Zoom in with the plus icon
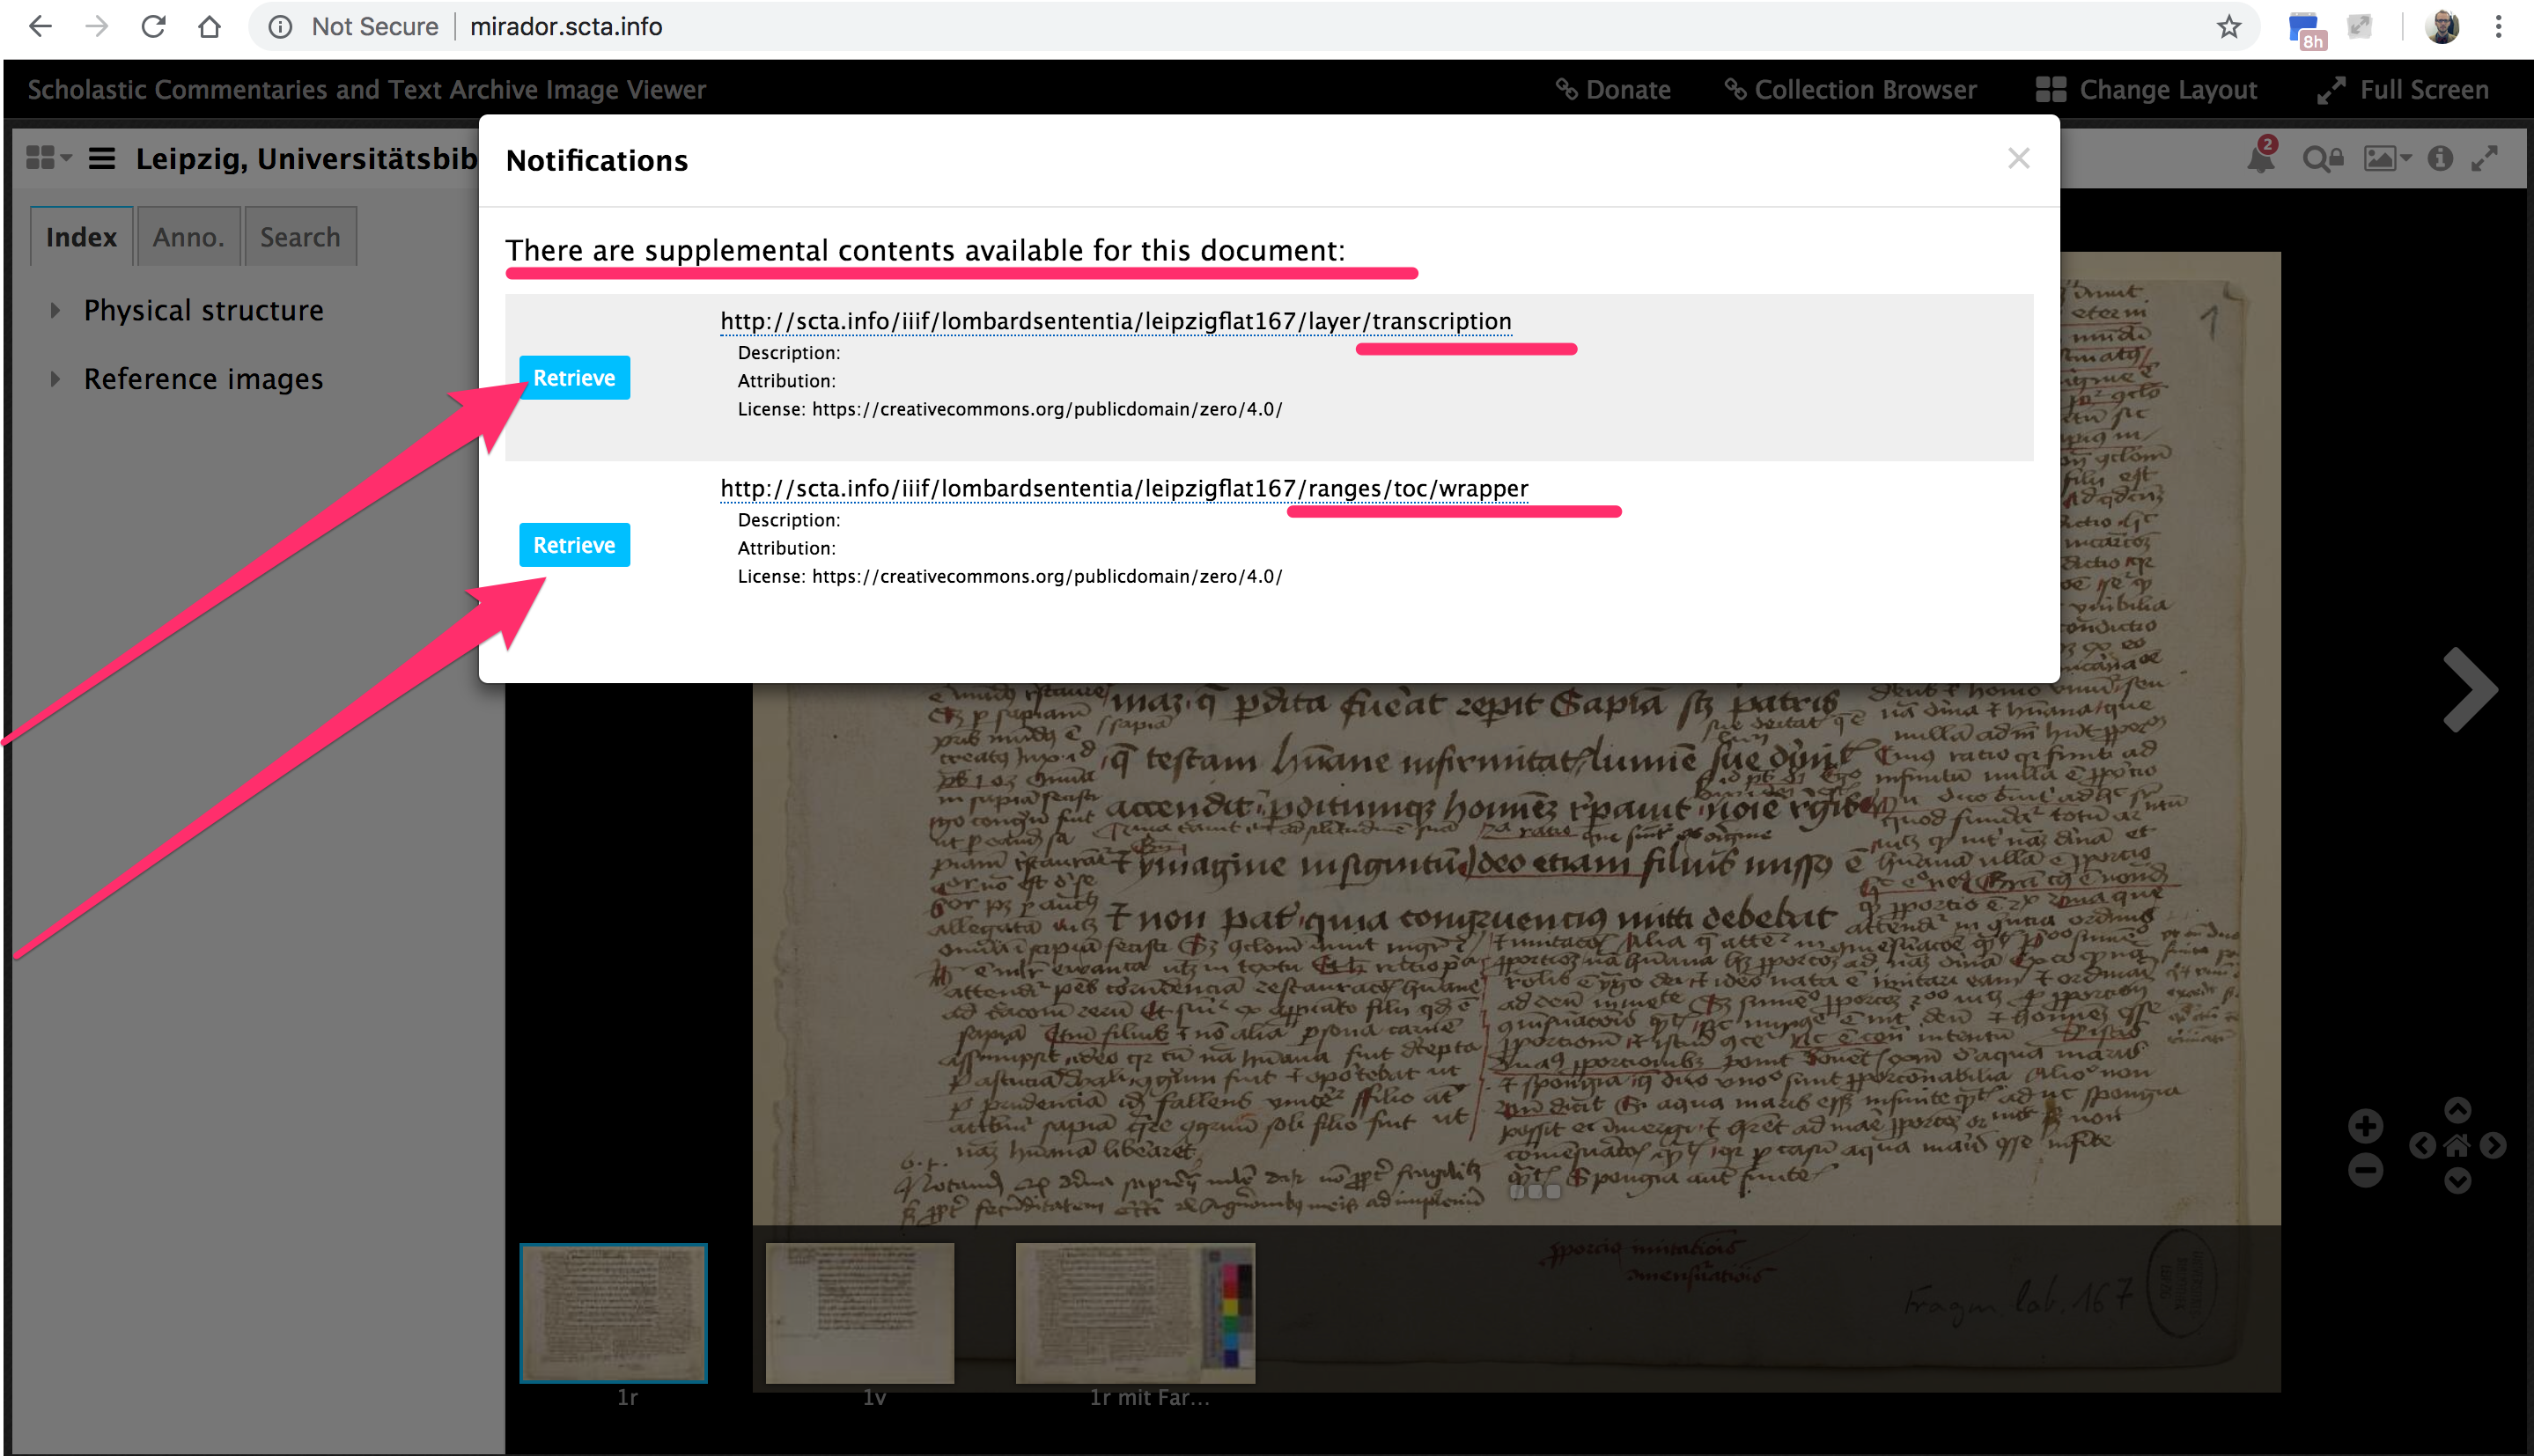 coord(2365,1127)
